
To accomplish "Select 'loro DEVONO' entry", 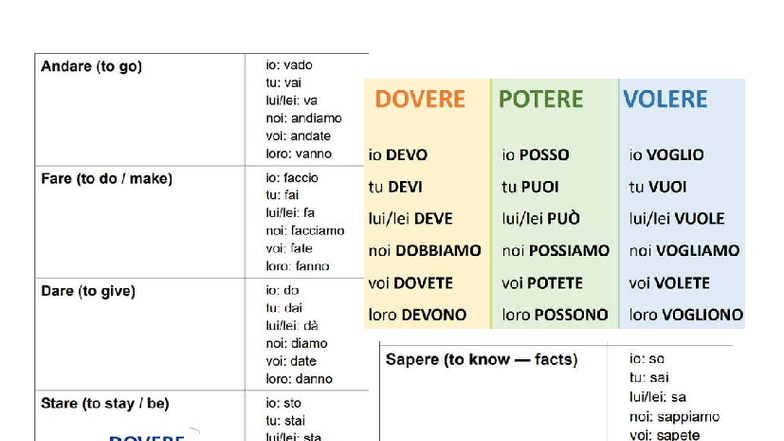I will (418, 315).
